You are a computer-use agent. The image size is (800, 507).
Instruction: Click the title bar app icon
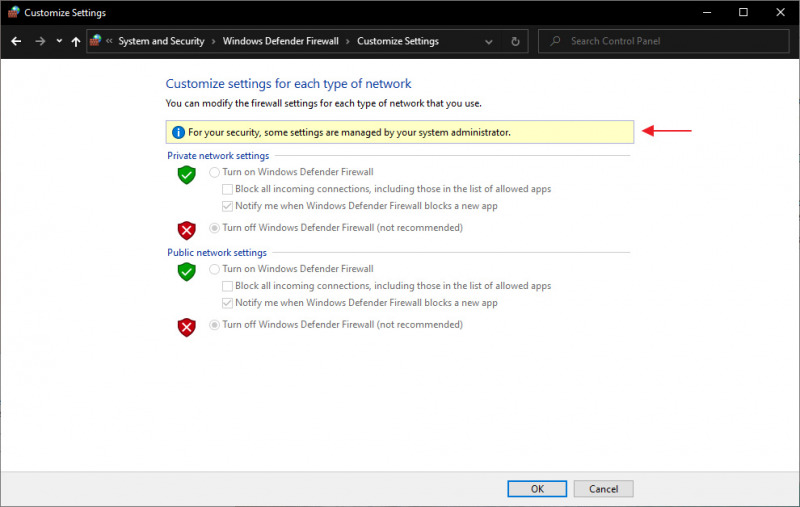coord(13,12)
